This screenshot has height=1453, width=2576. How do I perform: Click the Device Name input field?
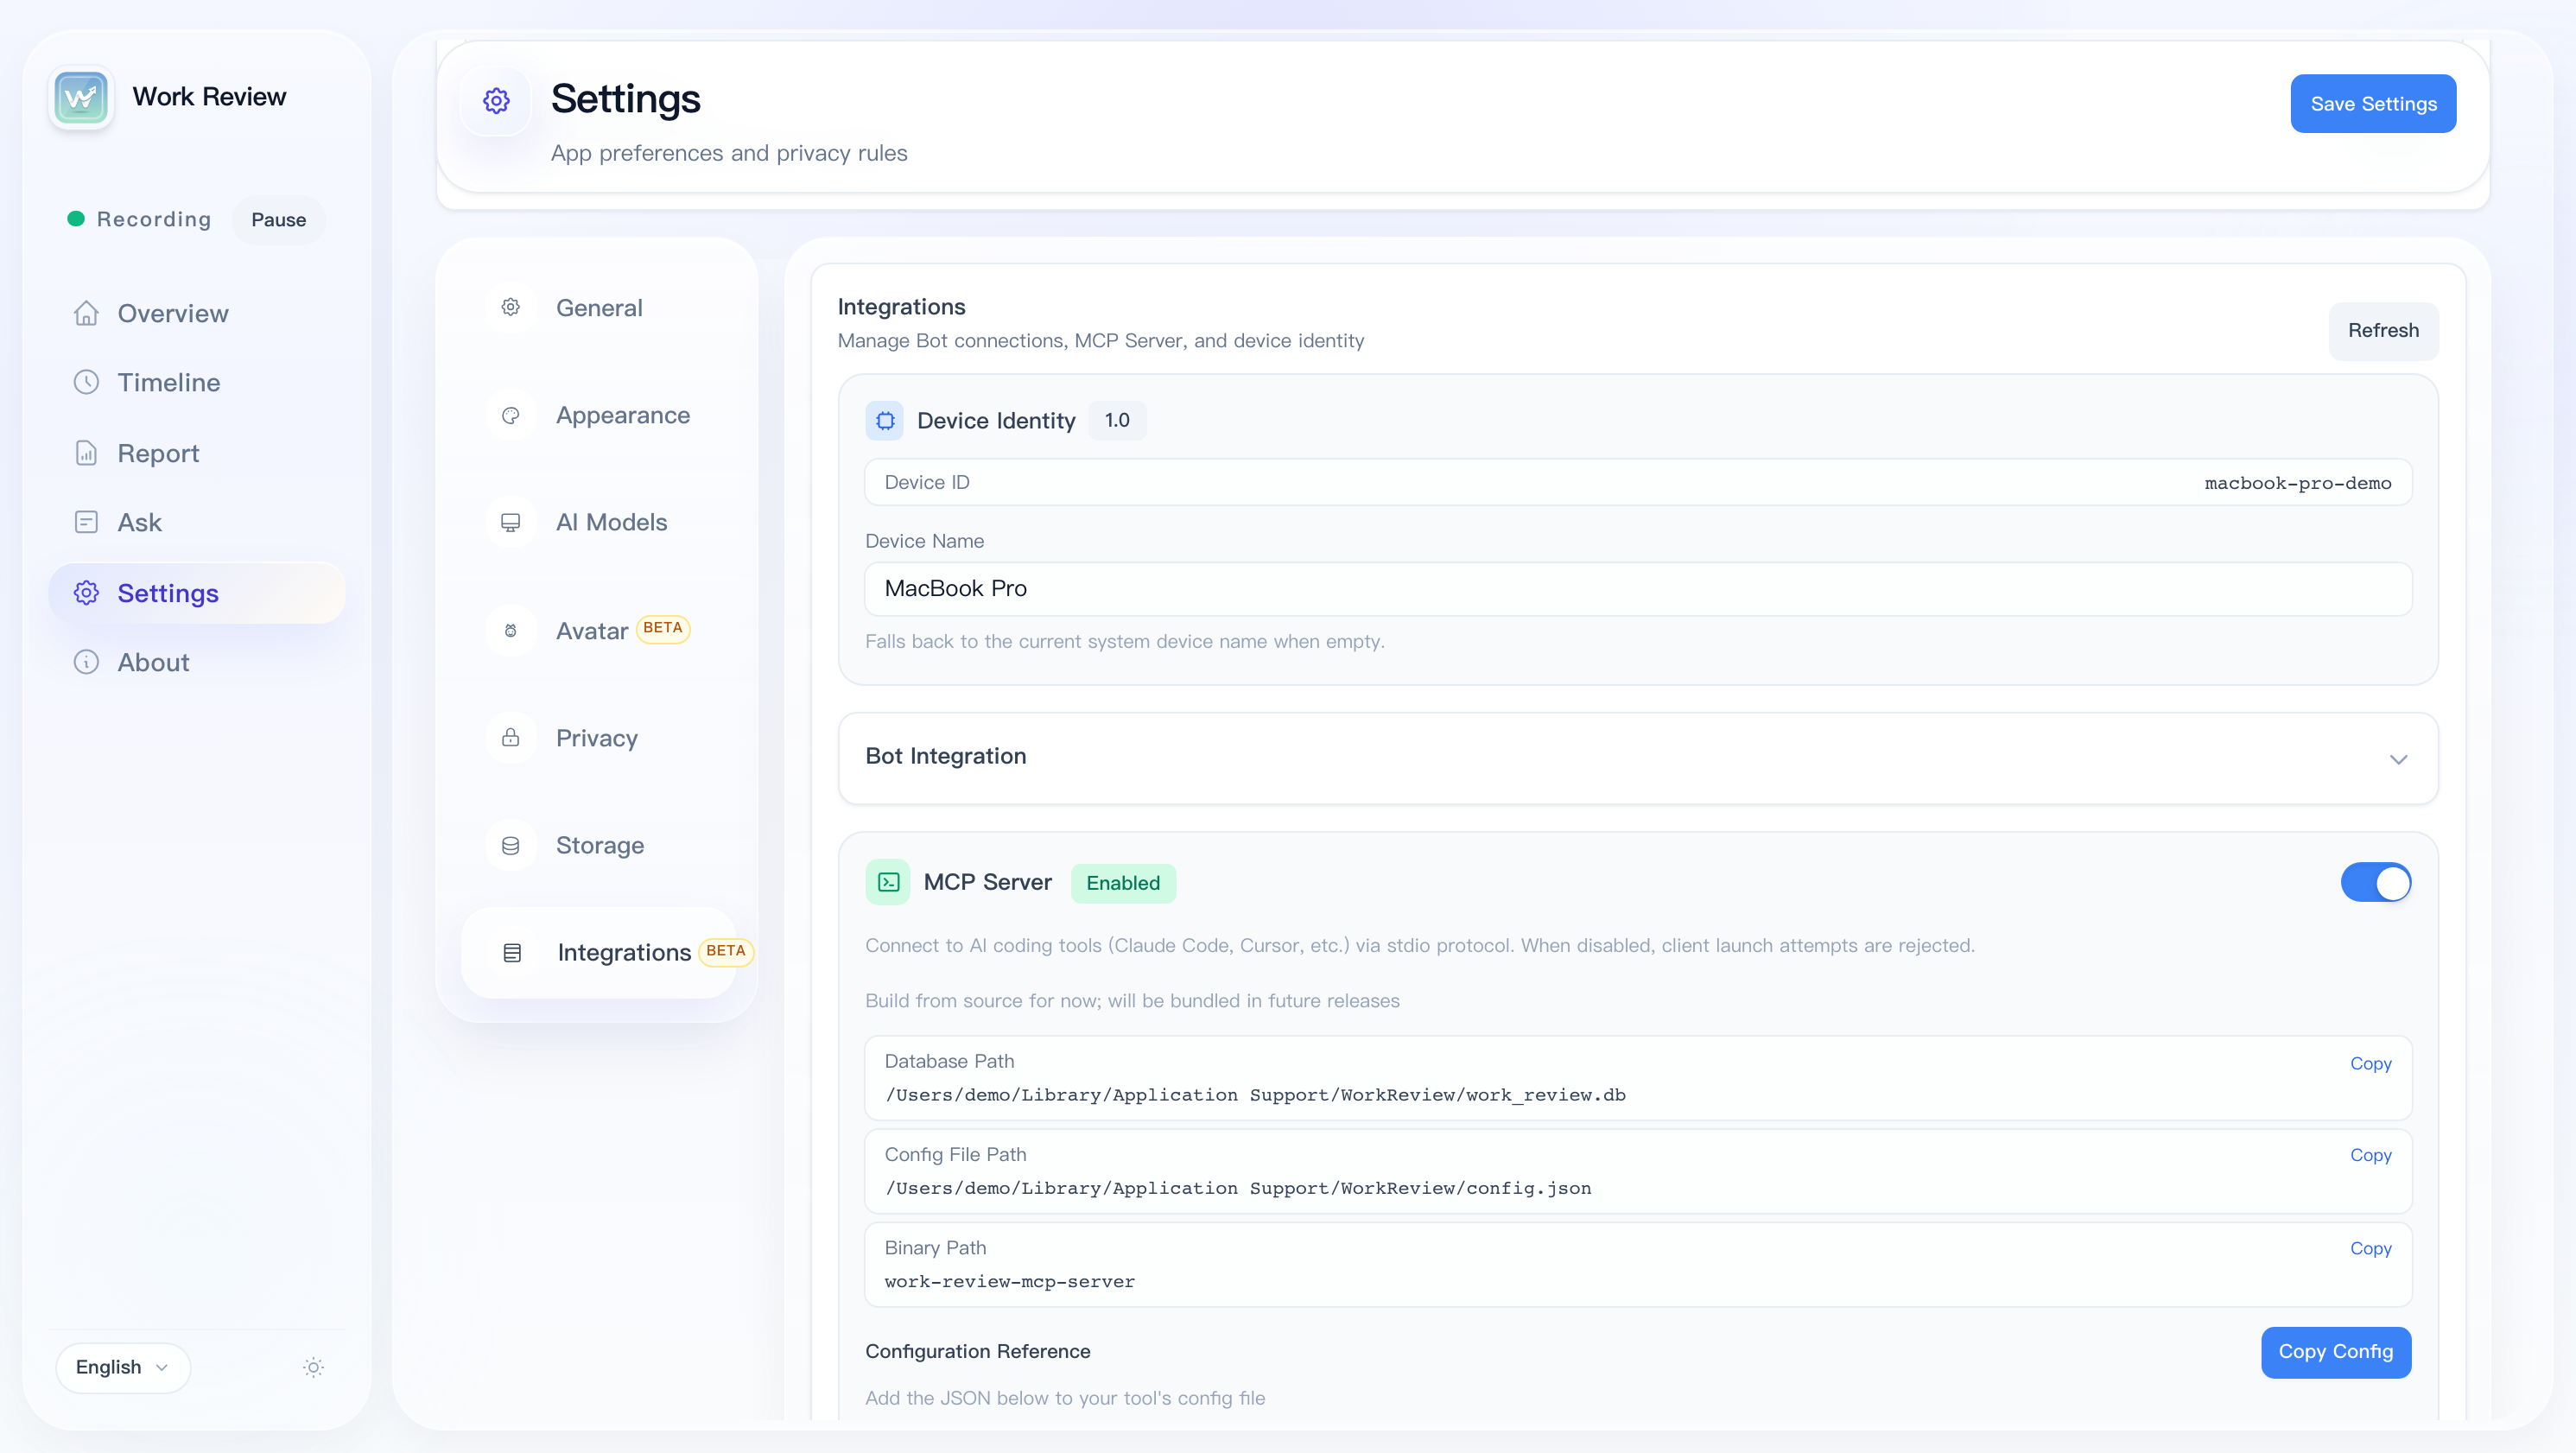pos(1638,588)
